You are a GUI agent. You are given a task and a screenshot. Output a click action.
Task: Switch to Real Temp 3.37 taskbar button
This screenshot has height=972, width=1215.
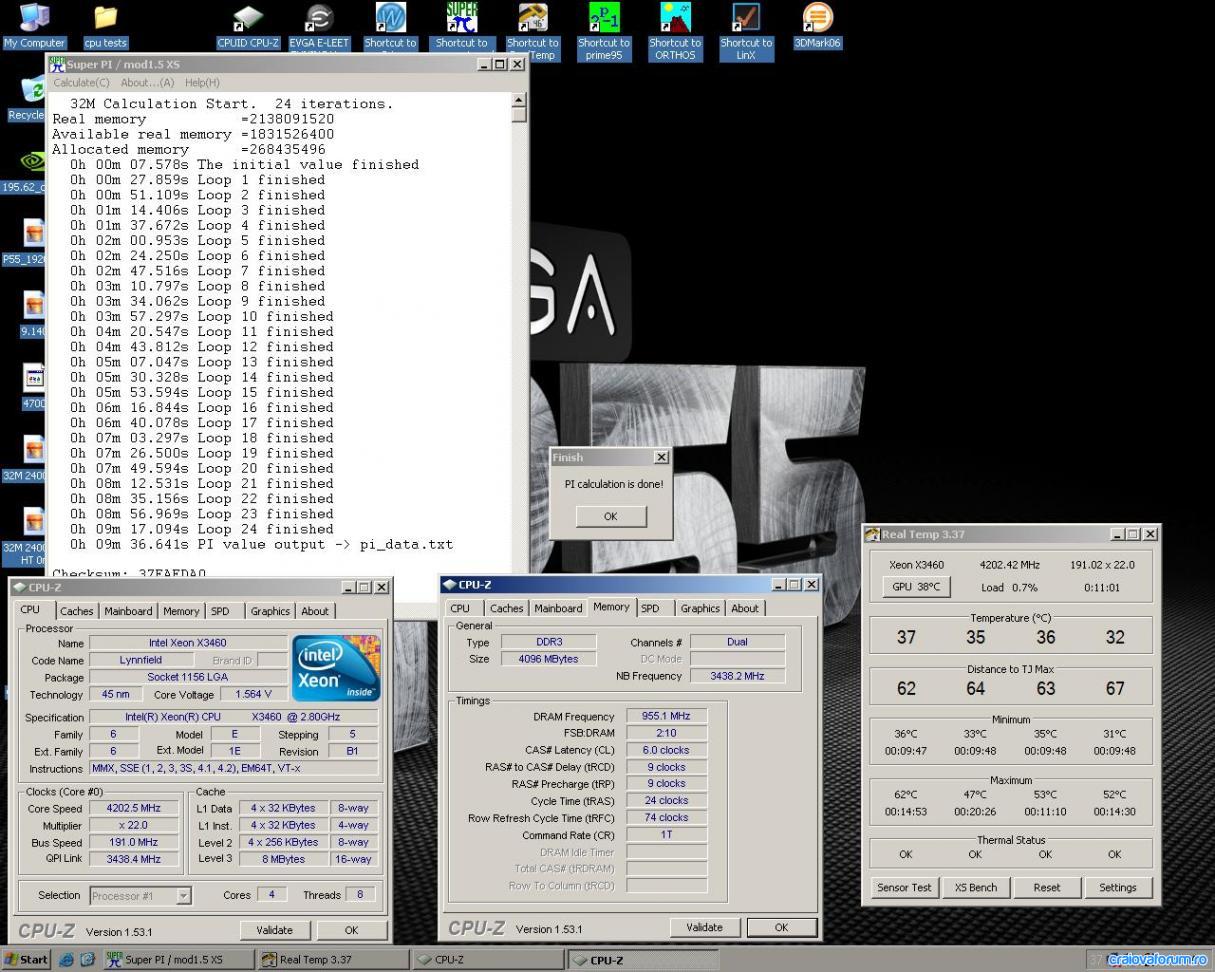click(x=332, y=959)
